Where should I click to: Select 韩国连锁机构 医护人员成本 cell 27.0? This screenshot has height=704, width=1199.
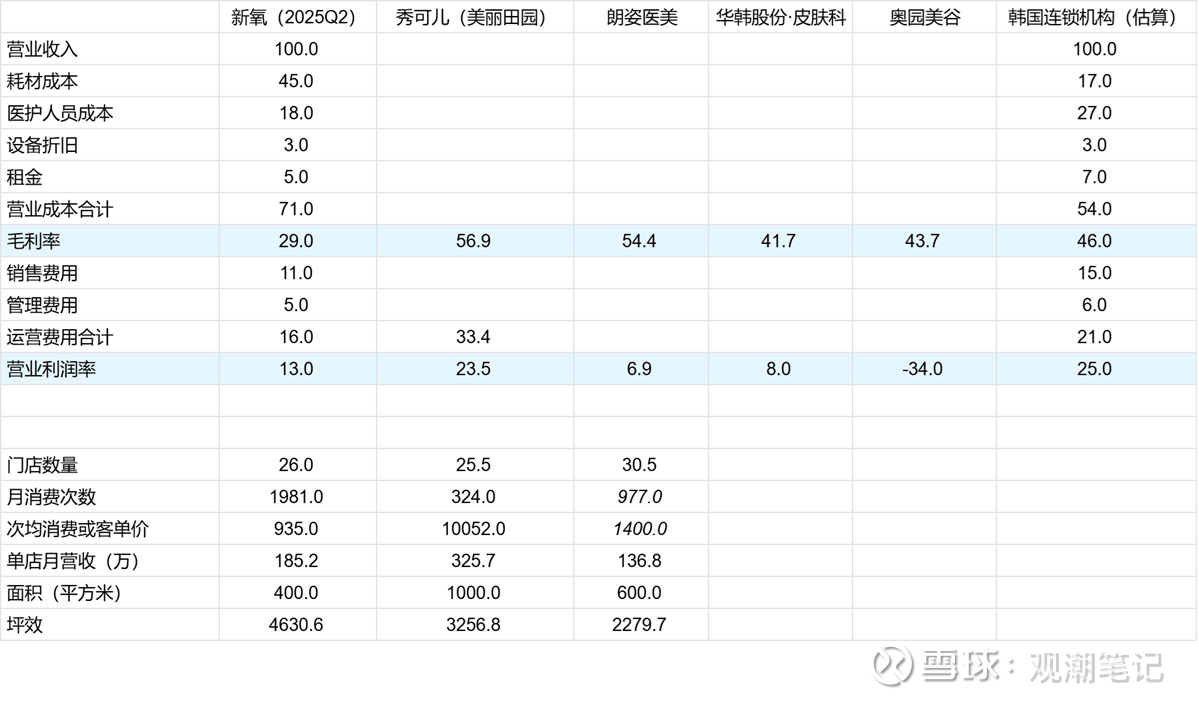(x=1094, y=113)
